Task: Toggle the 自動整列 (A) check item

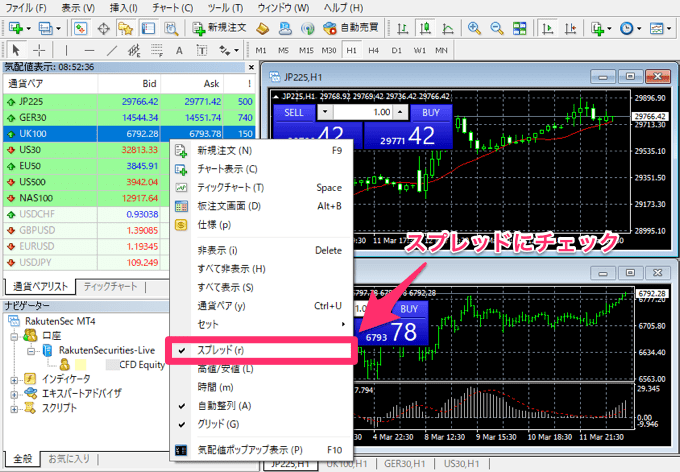Action: 262,406
